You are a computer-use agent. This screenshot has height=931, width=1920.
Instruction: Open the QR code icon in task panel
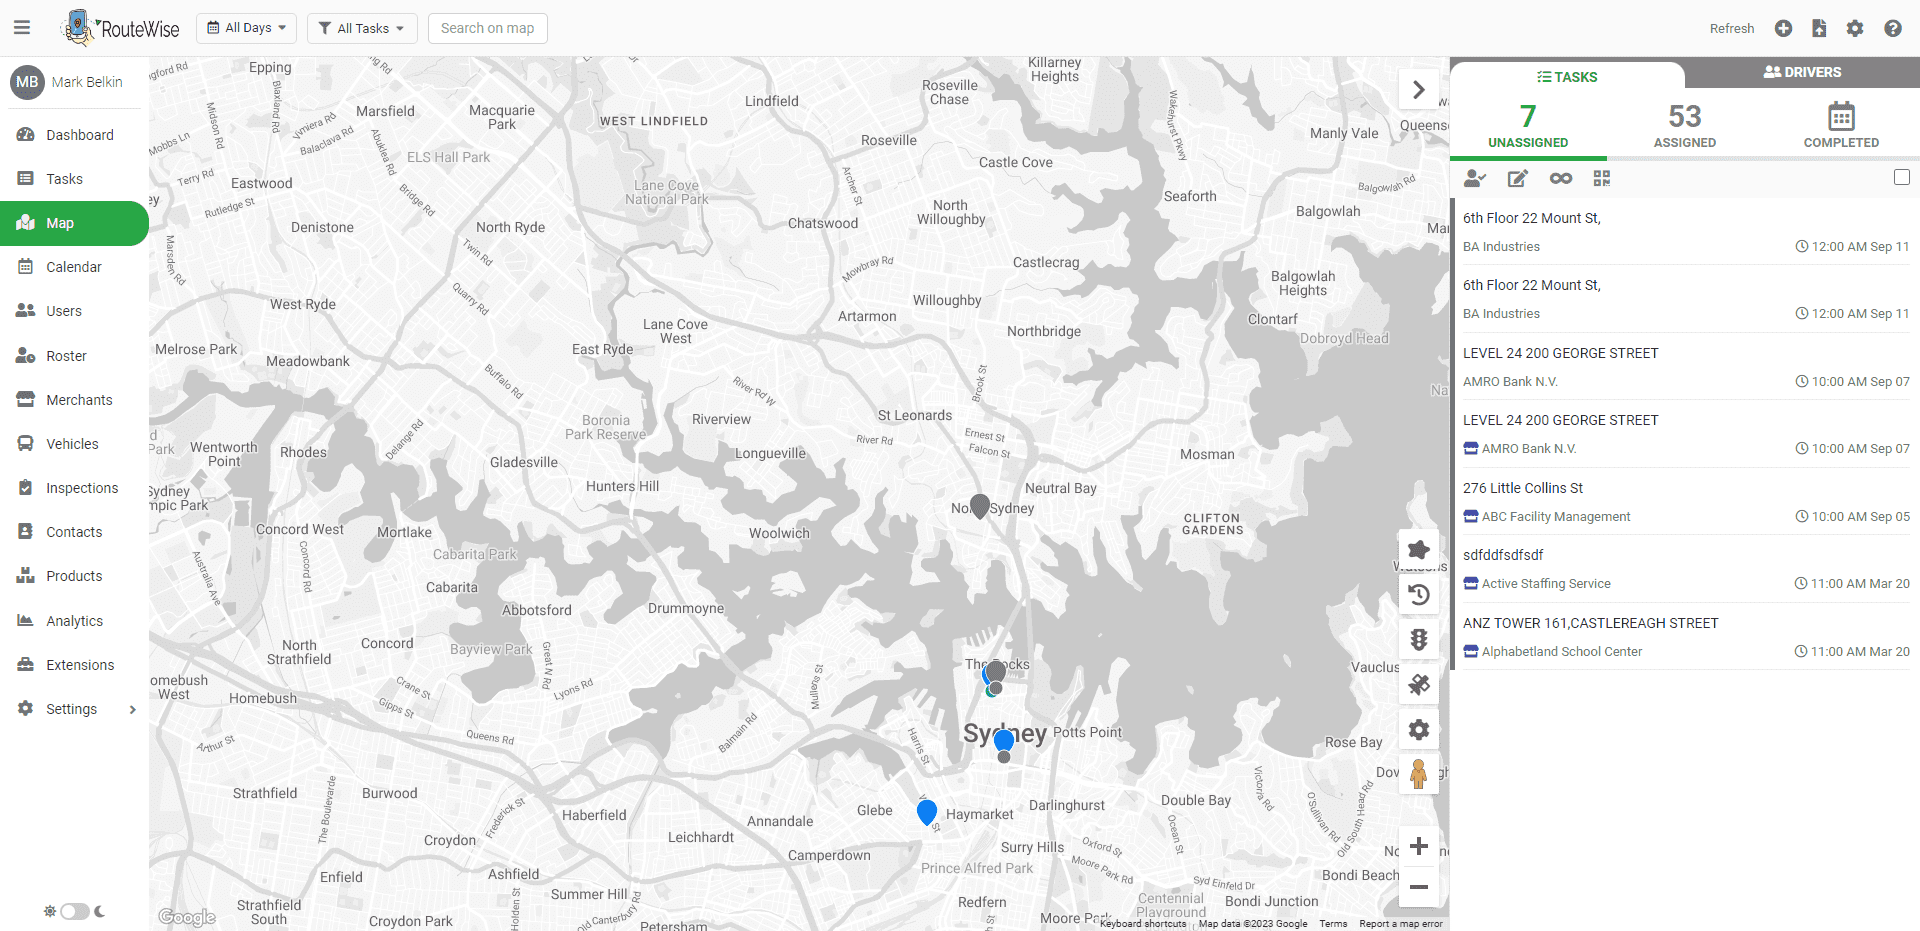click(1601, 178)
